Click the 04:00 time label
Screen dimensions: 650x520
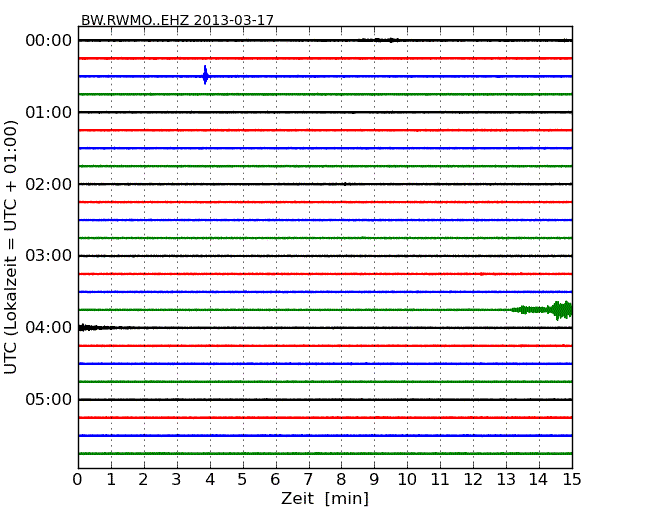49,328
